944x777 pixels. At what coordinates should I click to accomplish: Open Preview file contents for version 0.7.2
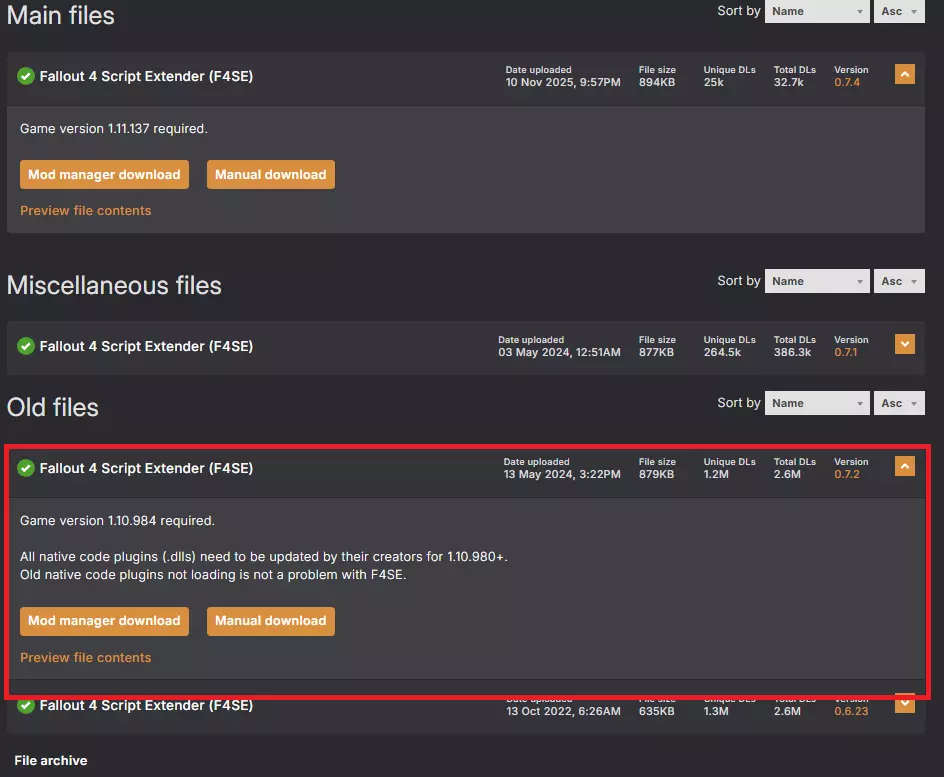tap(86, 658)
